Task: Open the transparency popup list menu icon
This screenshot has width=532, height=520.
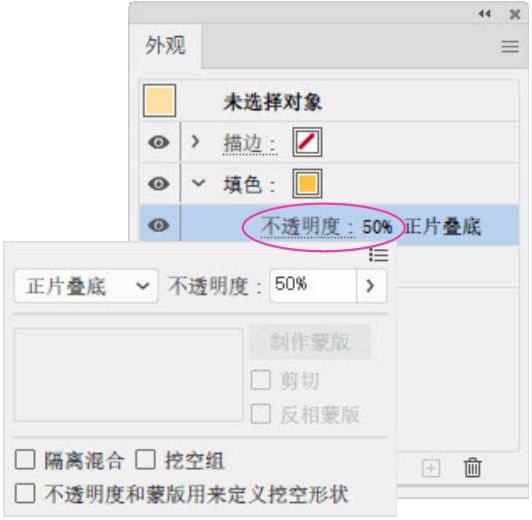Action: pyautogui.click(x=378, y=255)
